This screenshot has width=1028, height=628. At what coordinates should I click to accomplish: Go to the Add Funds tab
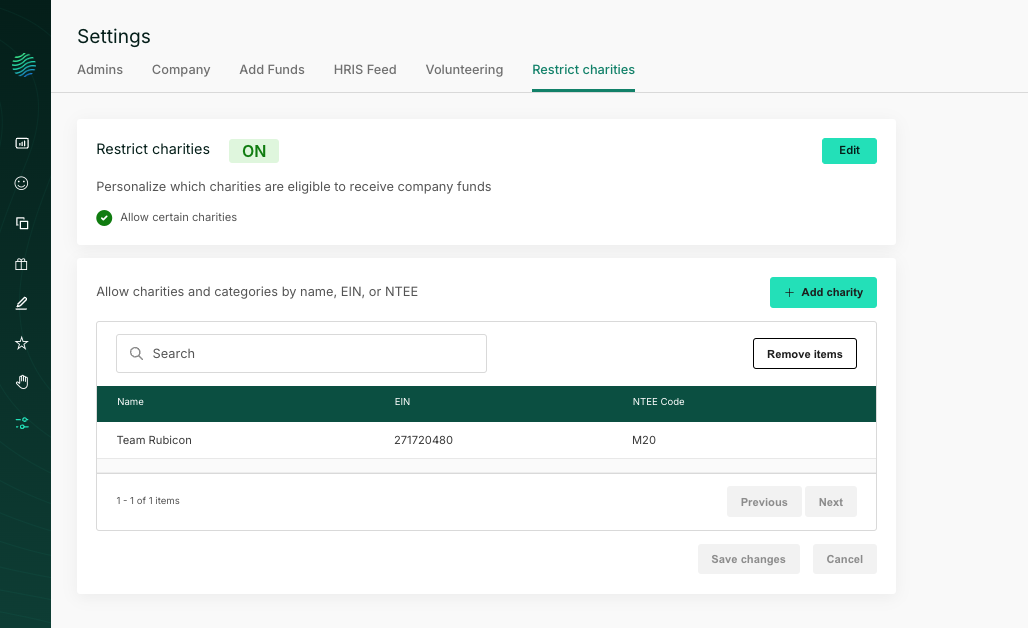tap(272, 70)
